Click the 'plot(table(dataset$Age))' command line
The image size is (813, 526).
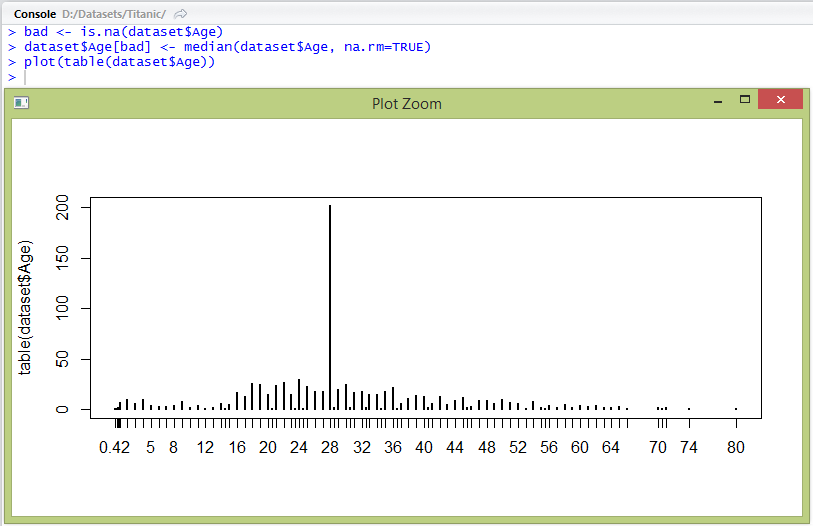pyautogui.click(x=119, y=62)
